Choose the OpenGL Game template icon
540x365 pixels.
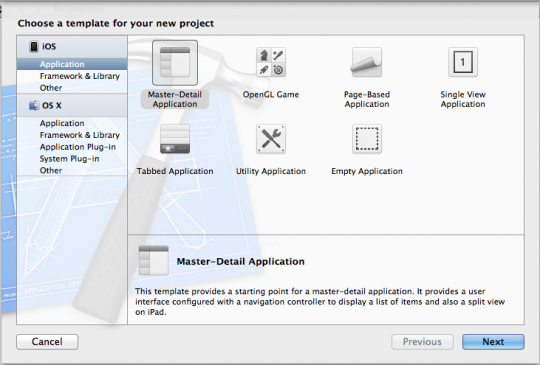271,62
